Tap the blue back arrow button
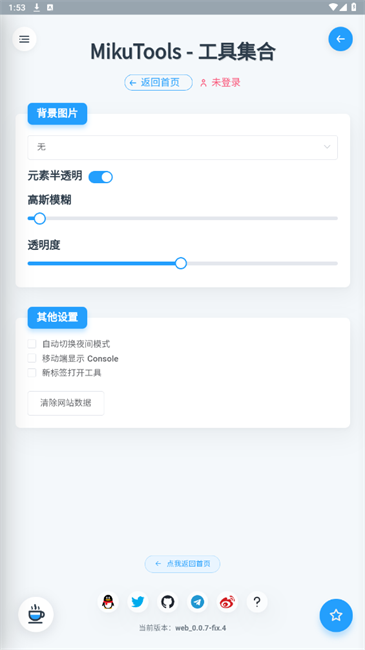 (341, 39)
